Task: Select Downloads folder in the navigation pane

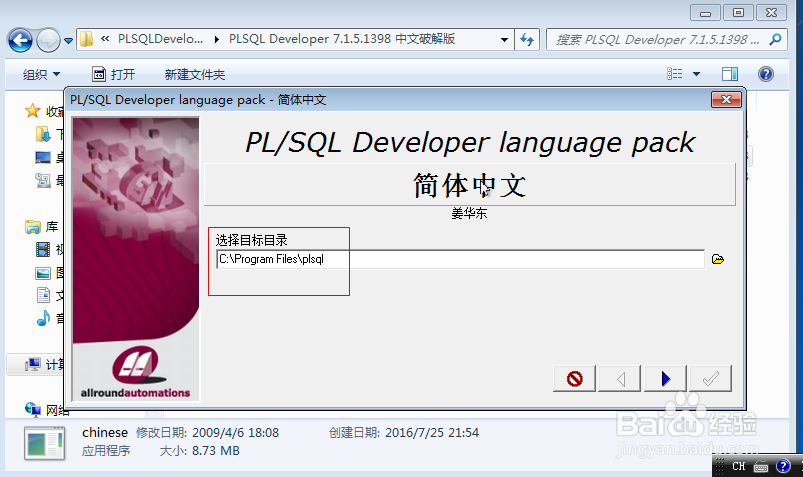Action: [43, 134]
